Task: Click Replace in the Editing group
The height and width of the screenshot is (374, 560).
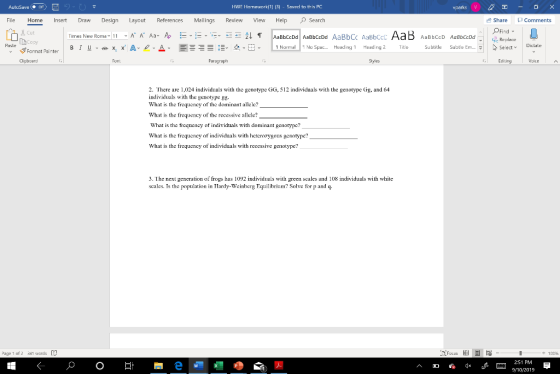Action: (504, 39)
